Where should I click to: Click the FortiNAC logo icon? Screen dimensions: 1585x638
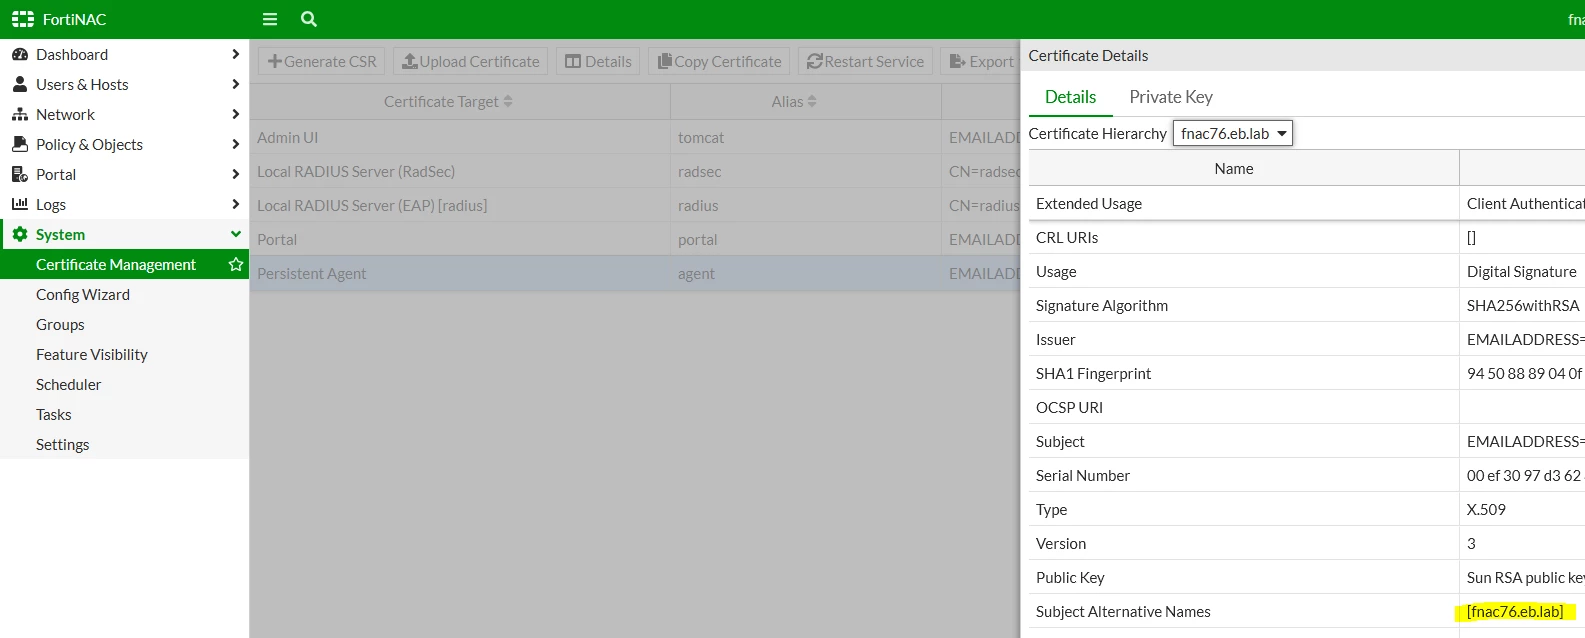(22, 19)
